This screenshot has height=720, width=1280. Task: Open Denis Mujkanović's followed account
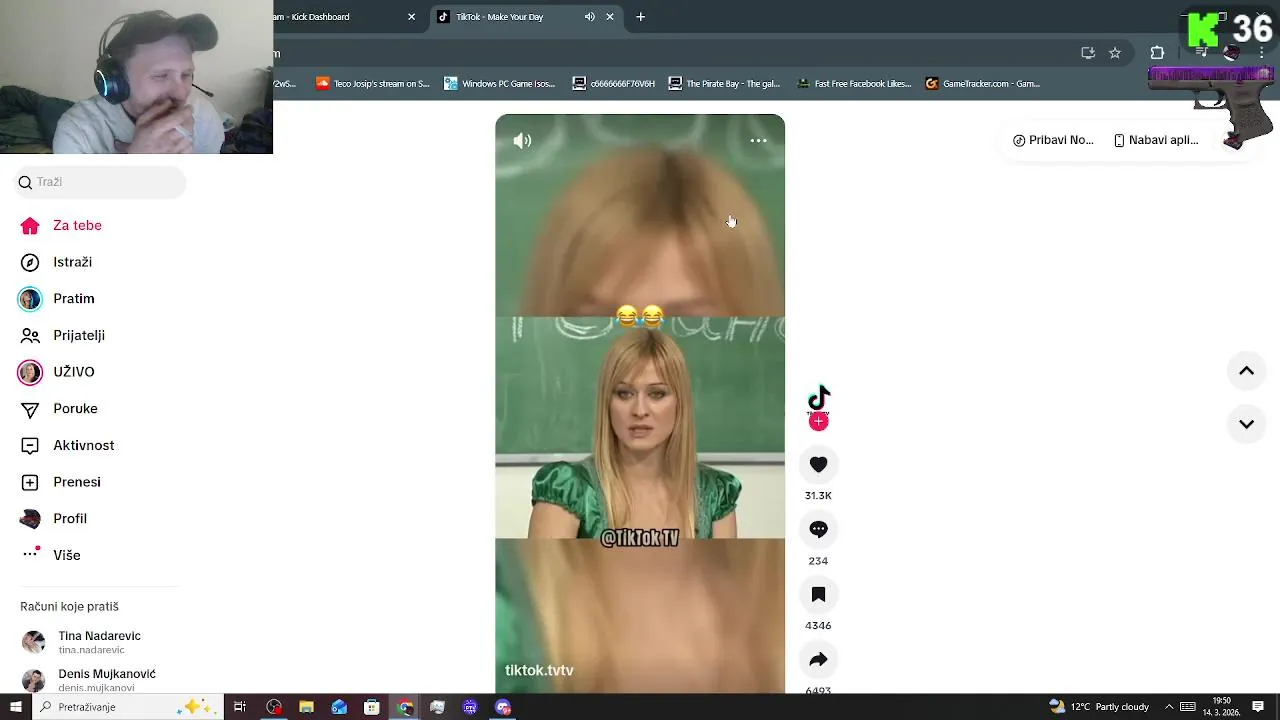click(x=100, y=680)
